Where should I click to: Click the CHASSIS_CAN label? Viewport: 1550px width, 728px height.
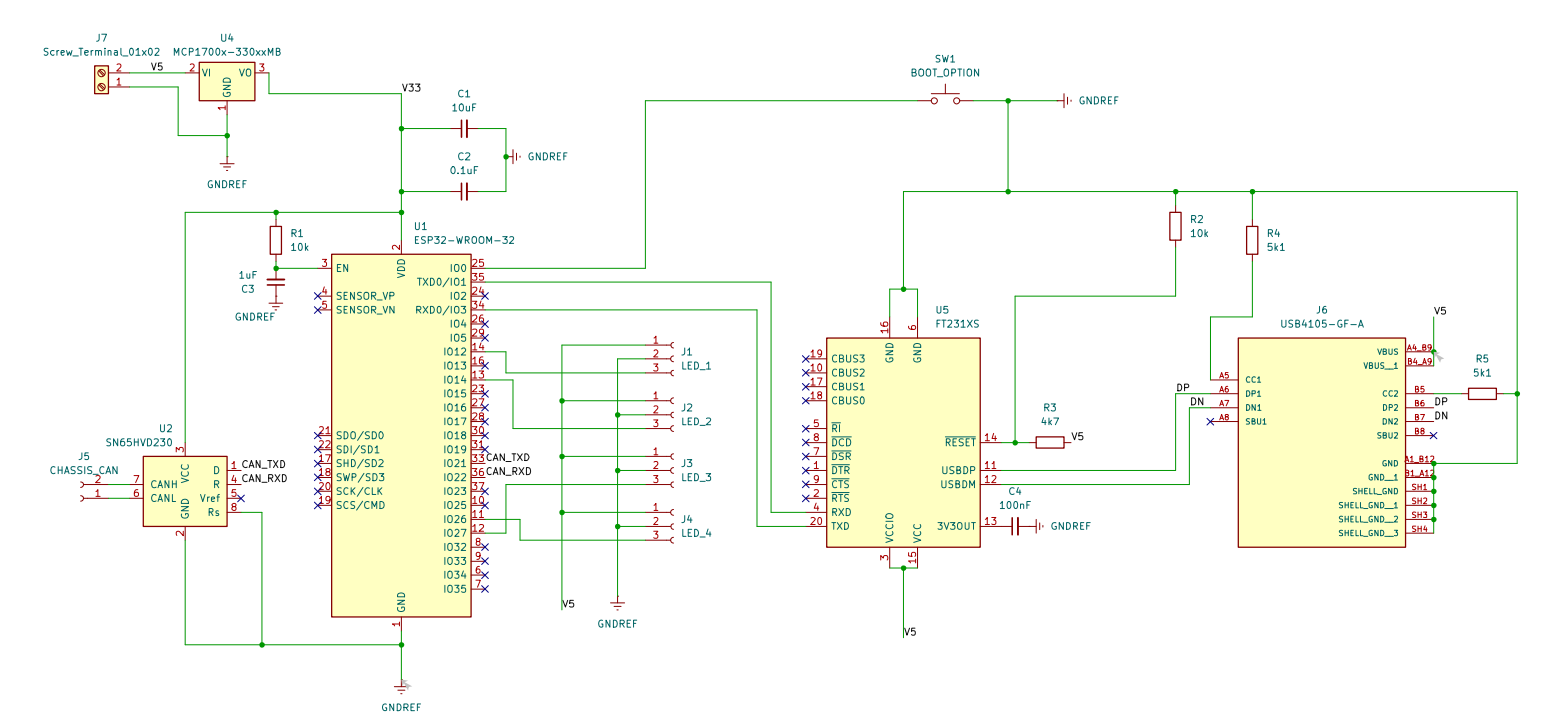click(84, 469)
